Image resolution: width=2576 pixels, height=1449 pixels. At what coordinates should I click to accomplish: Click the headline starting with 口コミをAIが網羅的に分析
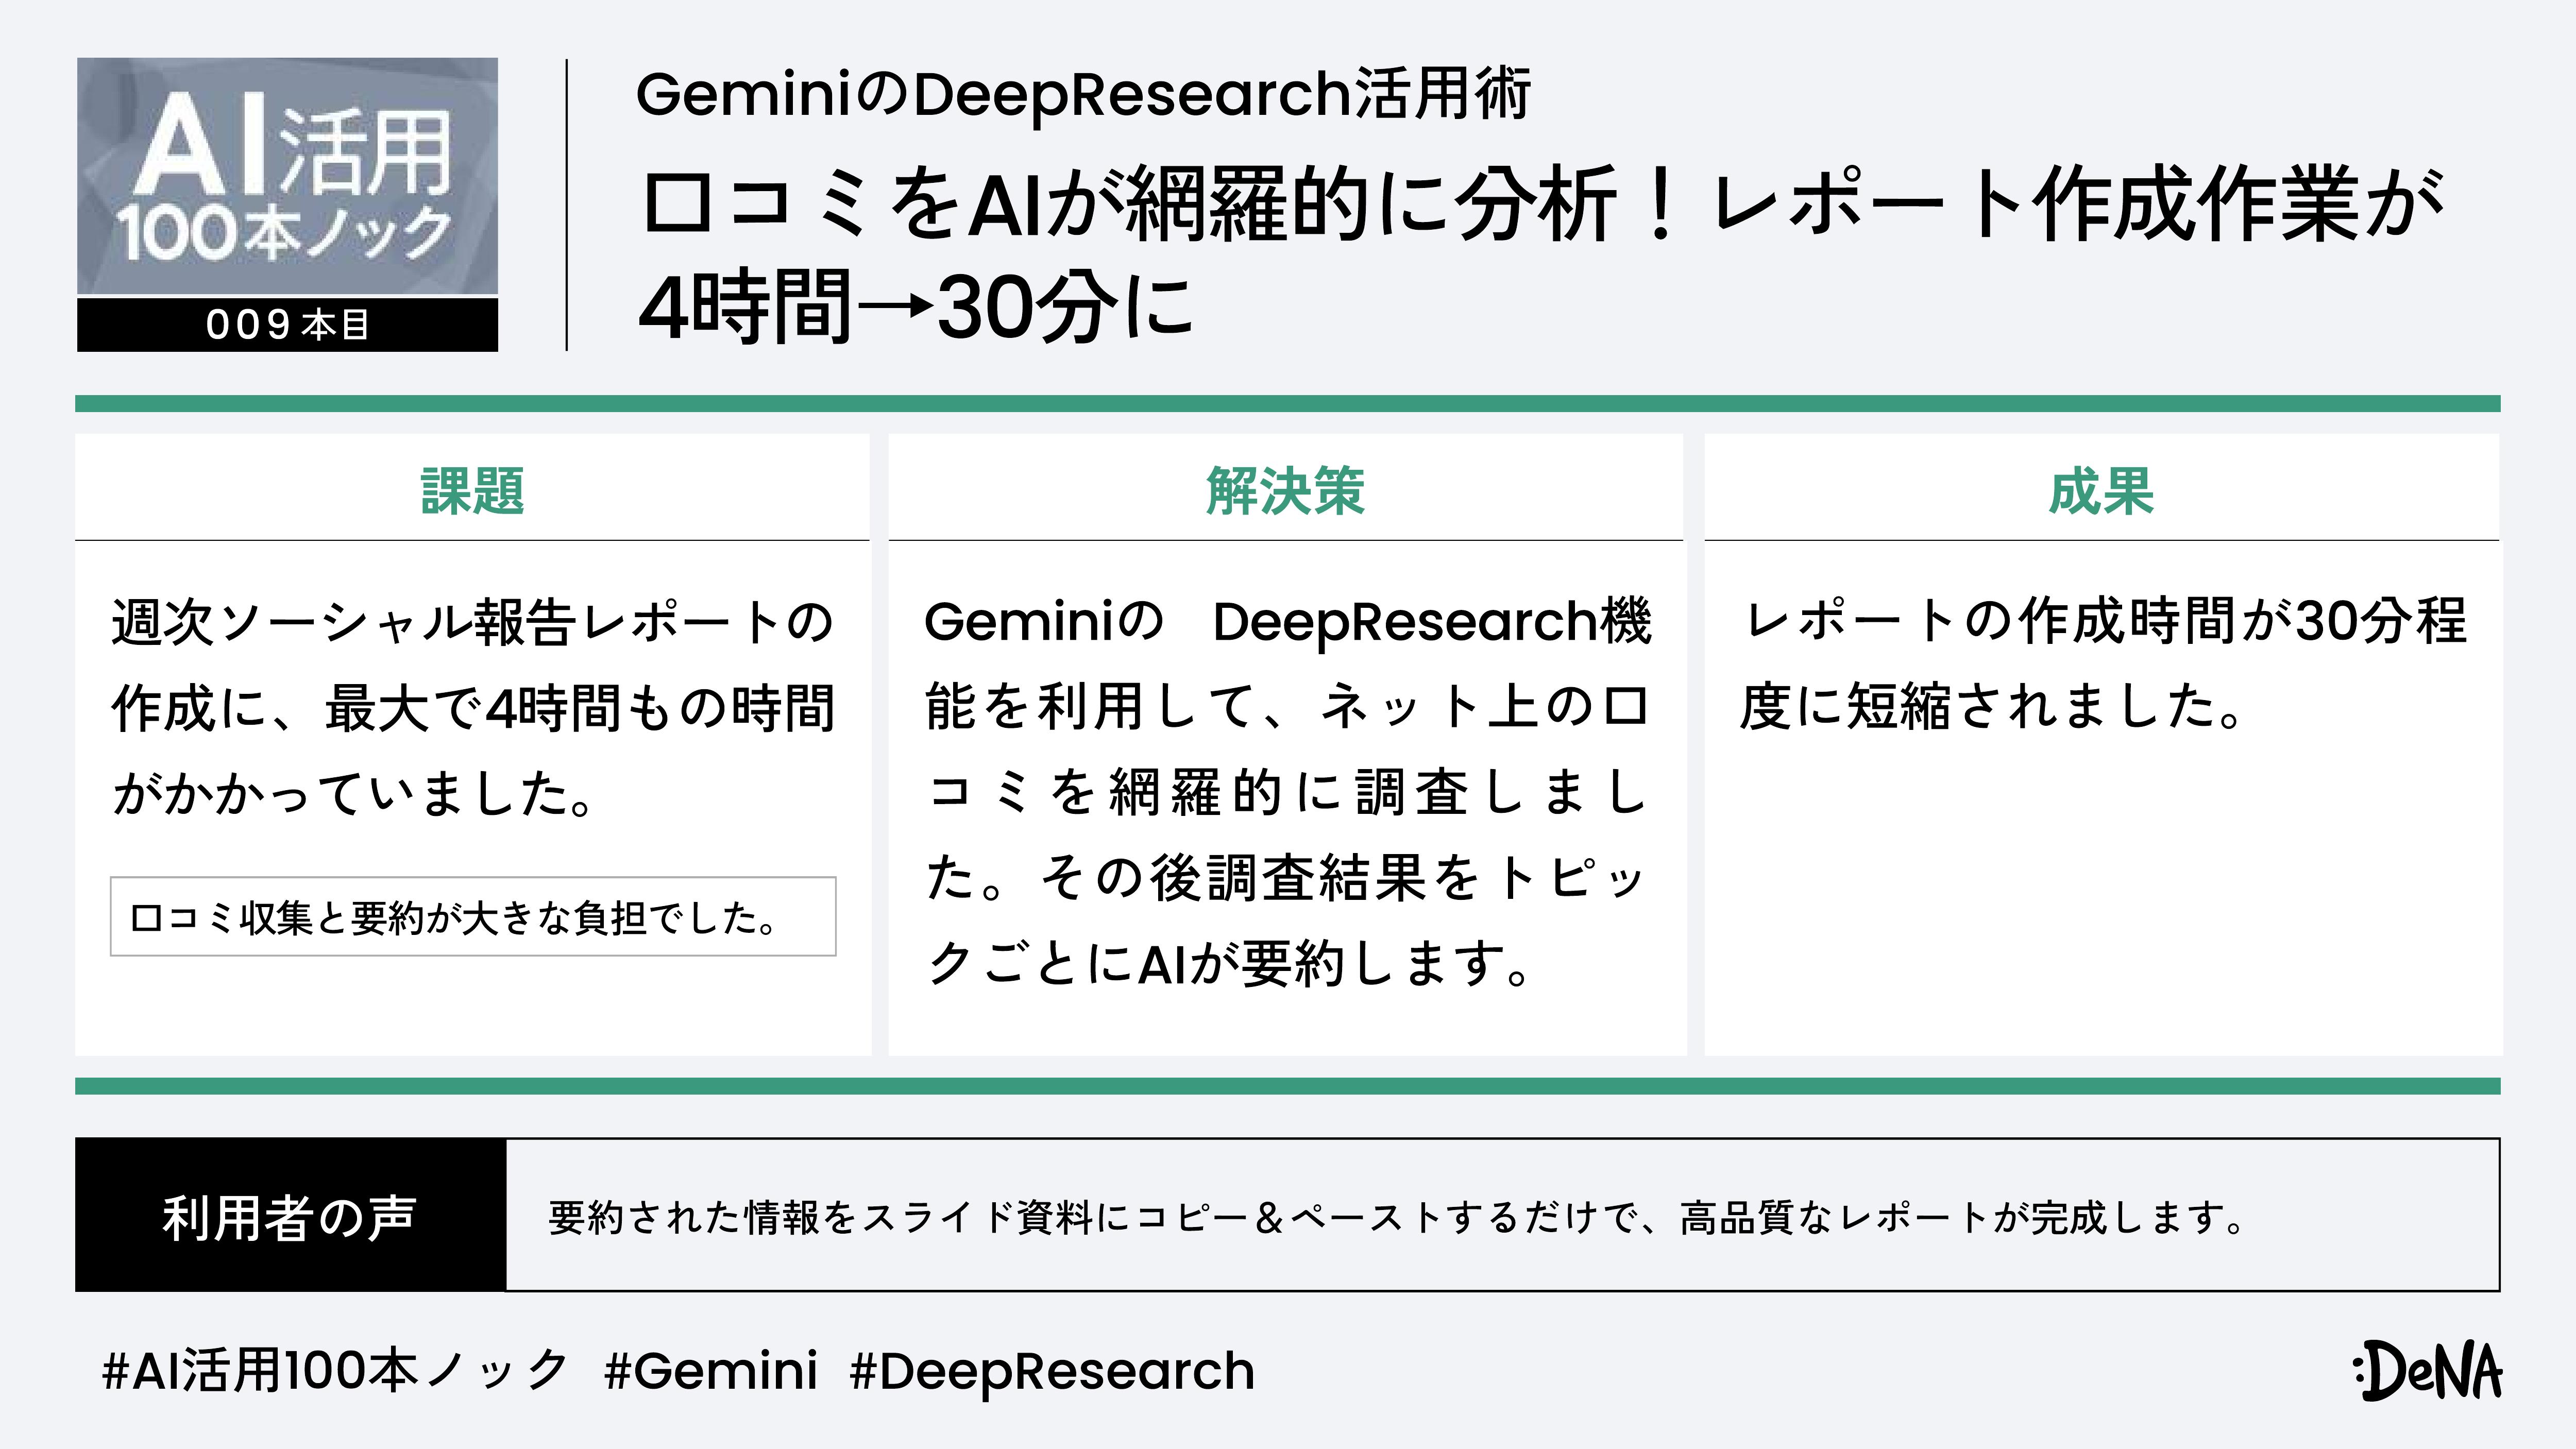pos(1540,205)
